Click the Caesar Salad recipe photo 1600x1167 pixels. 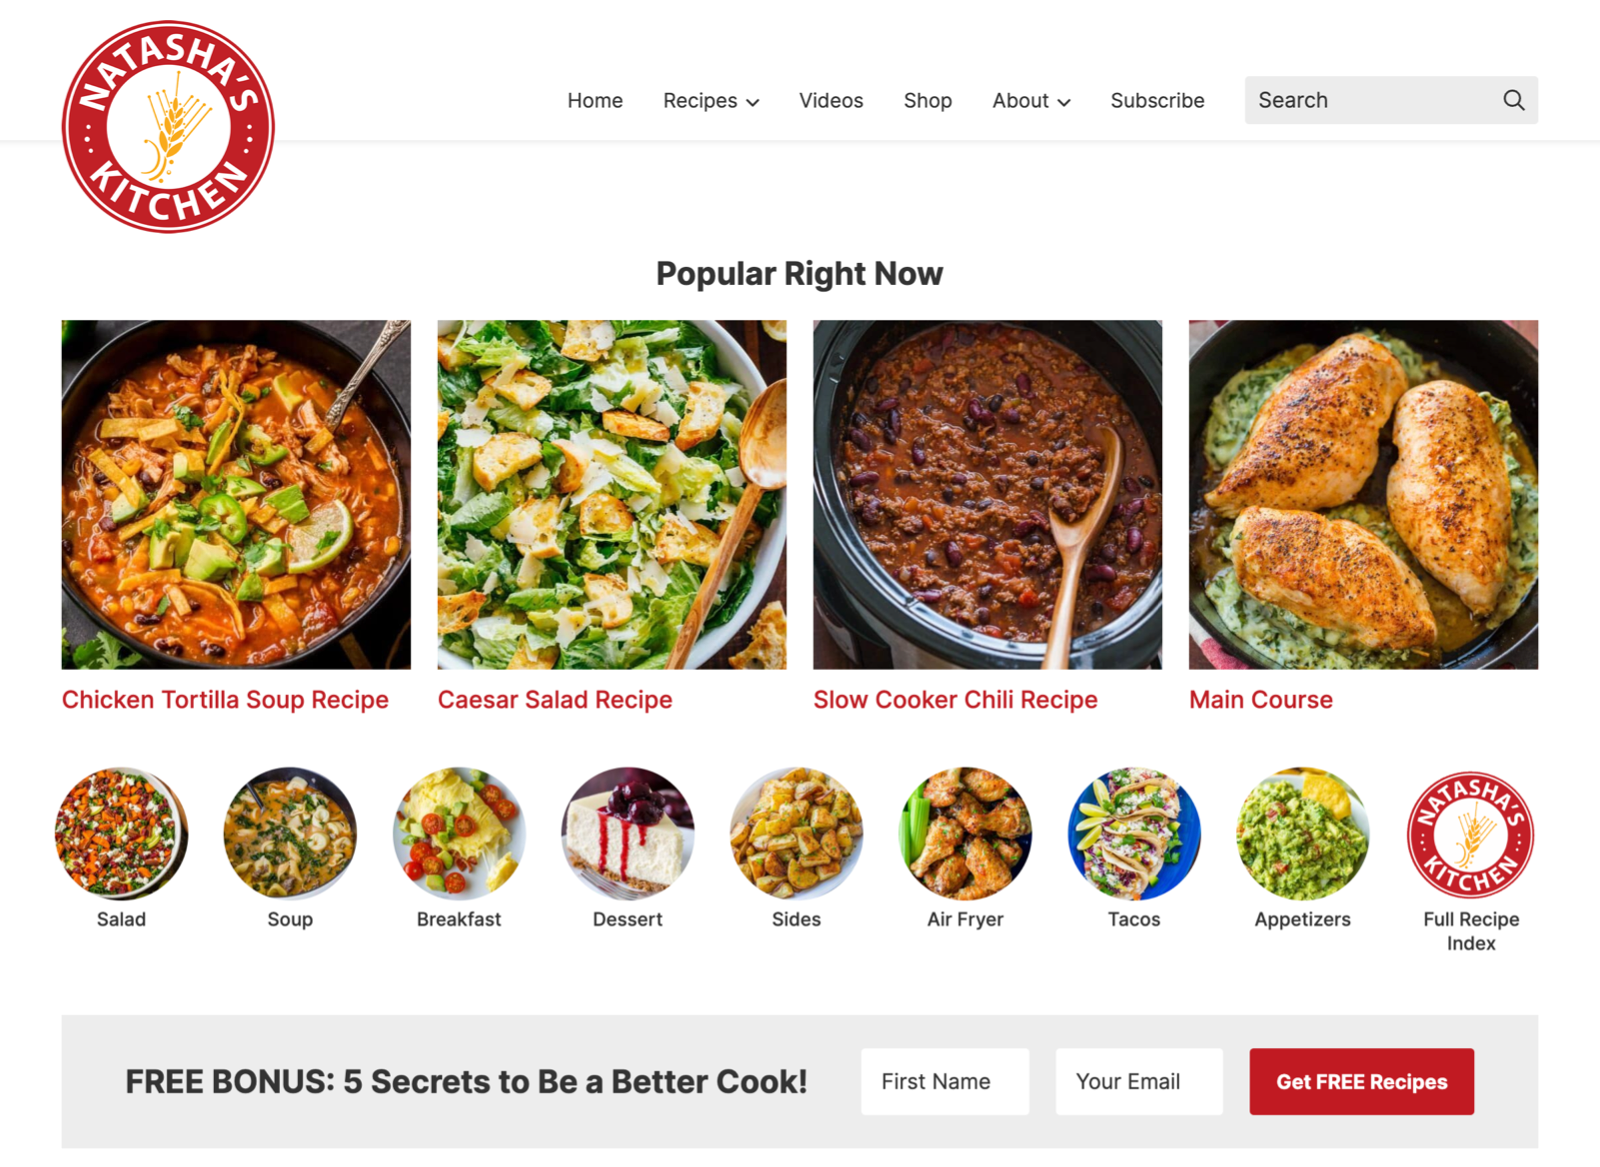[612, 494]
